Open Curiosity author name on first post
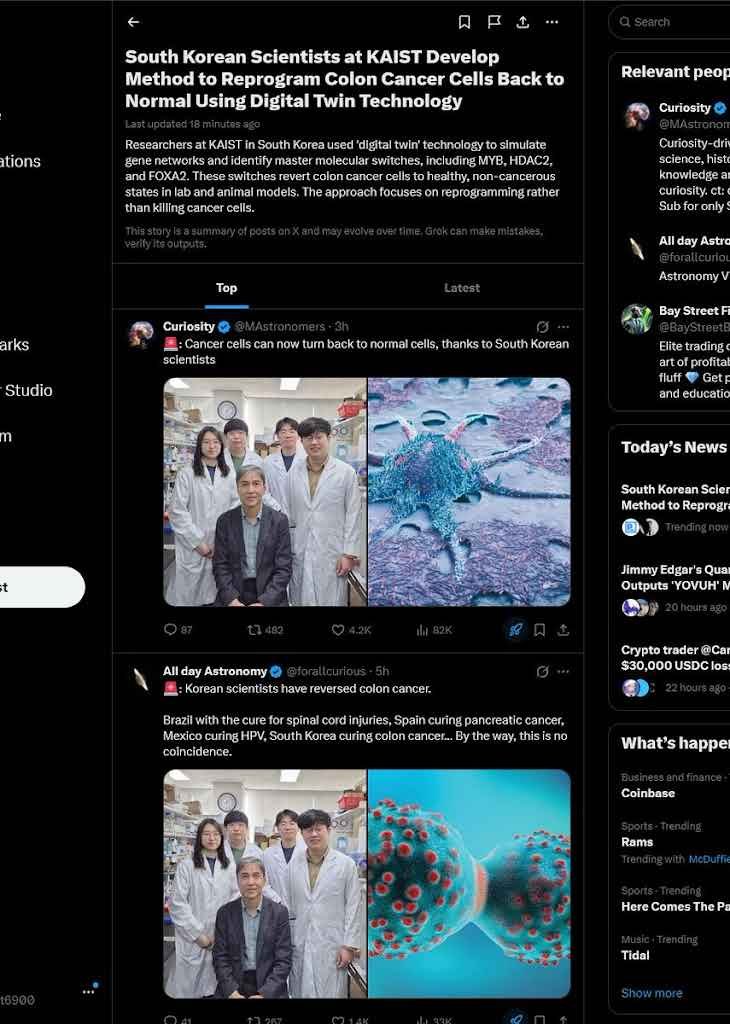 coord(189,327)
